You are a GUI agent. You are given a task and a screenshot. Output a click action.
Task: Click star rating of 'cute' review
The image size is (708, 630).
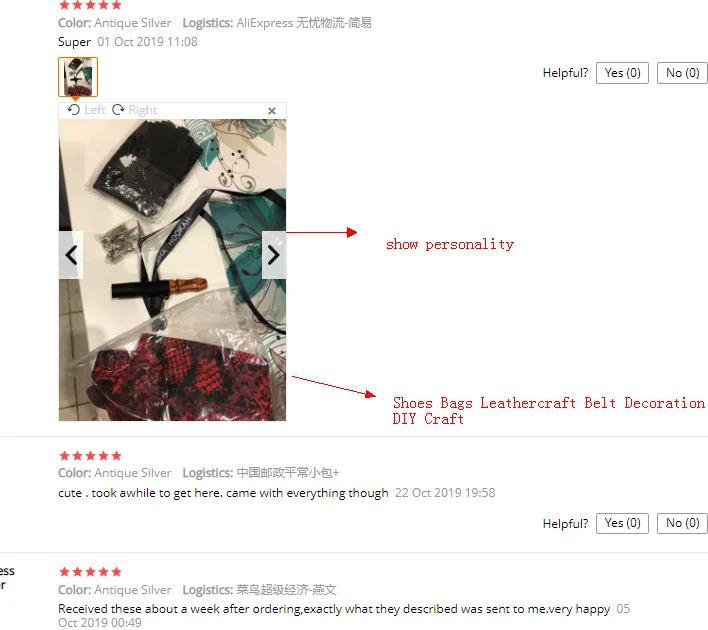coord(90,456)
